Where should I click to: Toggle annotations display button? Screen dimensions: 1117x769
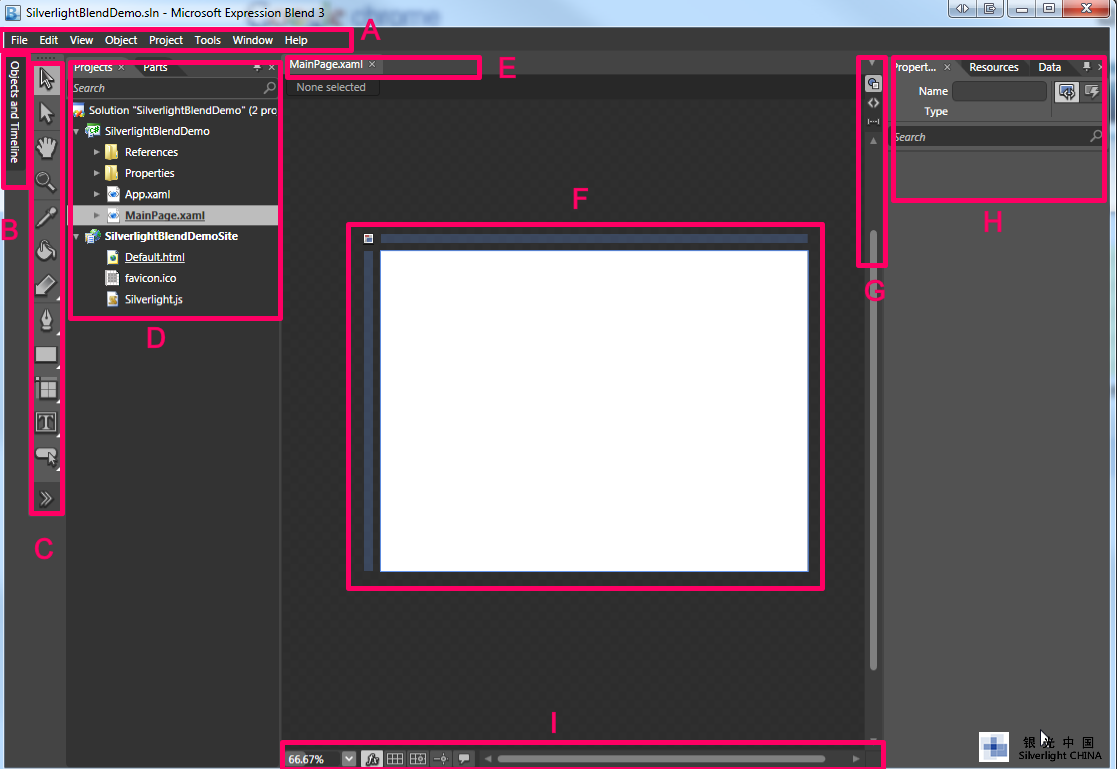[464, 759]
